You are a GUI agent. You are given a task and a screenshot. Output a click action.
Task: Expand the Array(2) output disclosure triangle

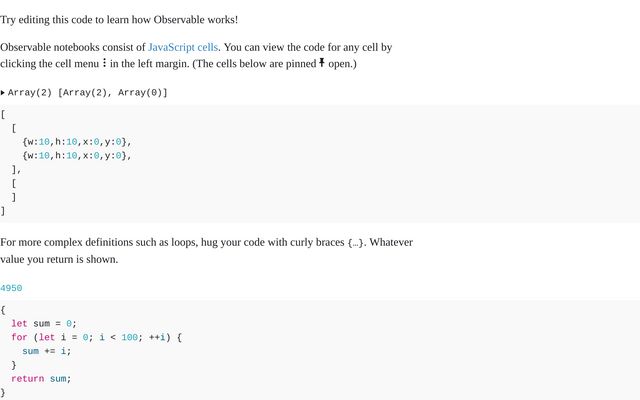[2, 93]
